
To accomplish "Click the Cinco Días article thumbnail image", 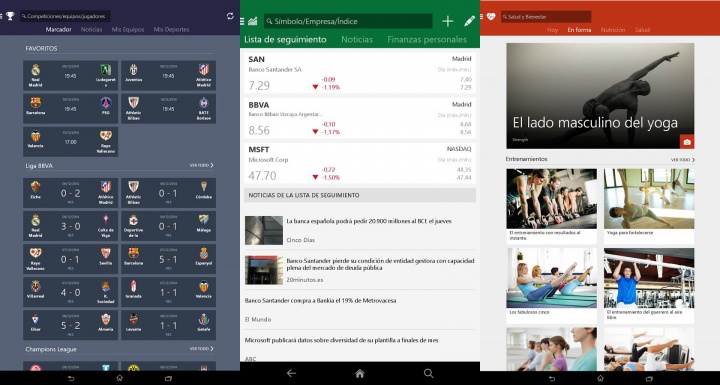I will (x=264, y=230).
